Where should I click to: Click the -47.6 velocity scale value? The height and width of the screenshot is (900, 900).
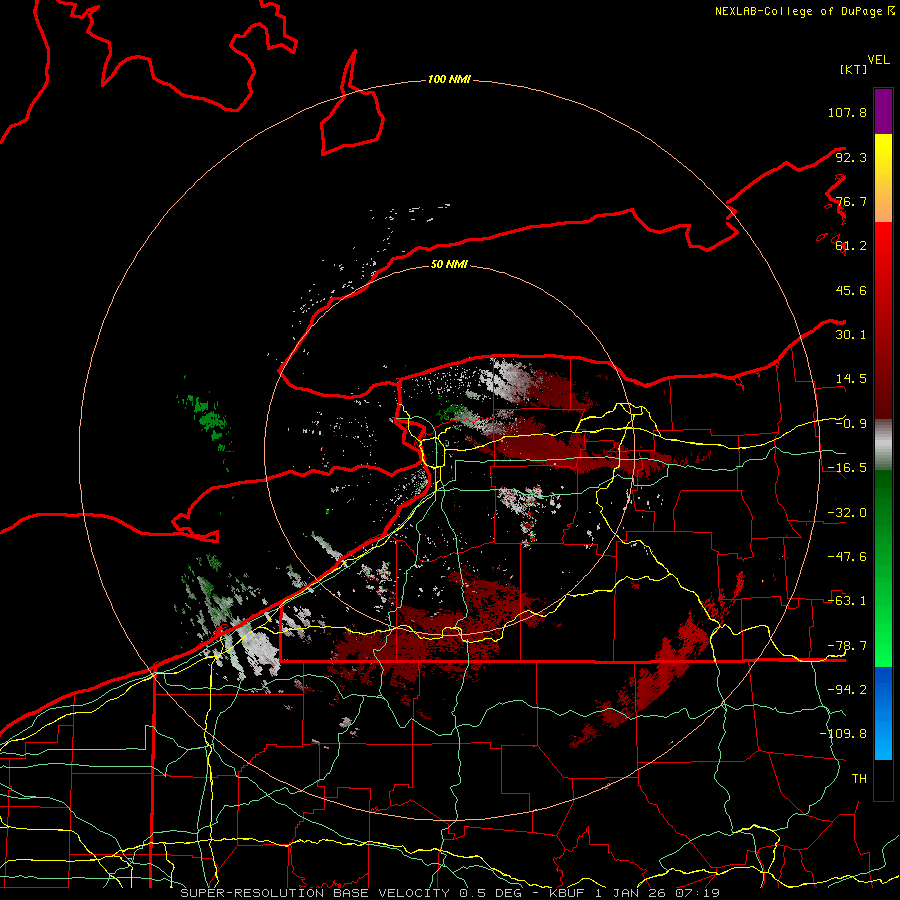pos(847,557)
